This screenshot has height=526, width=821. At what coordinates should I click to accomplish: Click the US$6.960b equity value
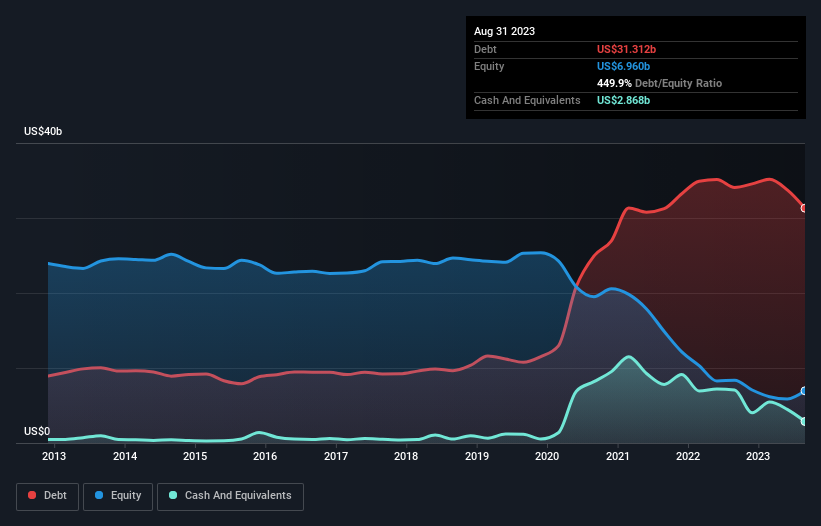coord(623,66)
